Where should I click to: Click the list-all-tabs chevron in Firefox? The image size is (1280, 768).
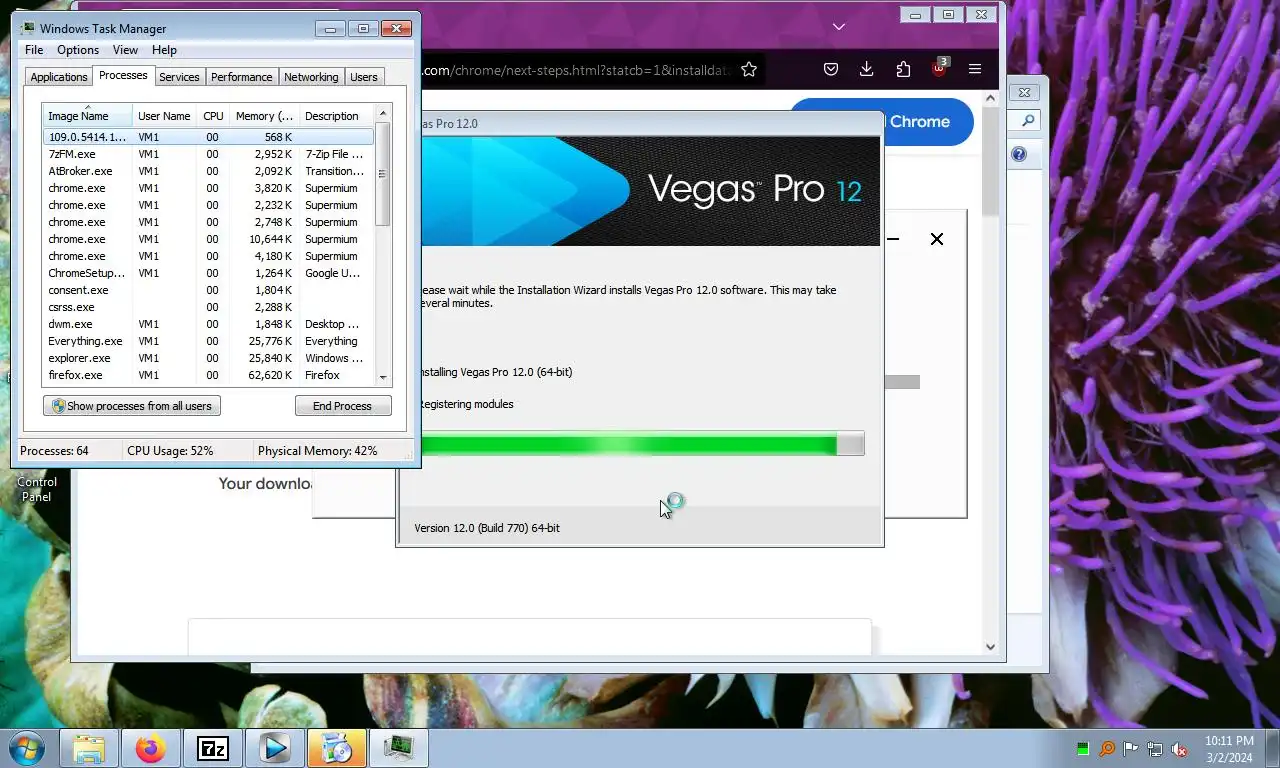pyautogui.click(x=839, y=27)
